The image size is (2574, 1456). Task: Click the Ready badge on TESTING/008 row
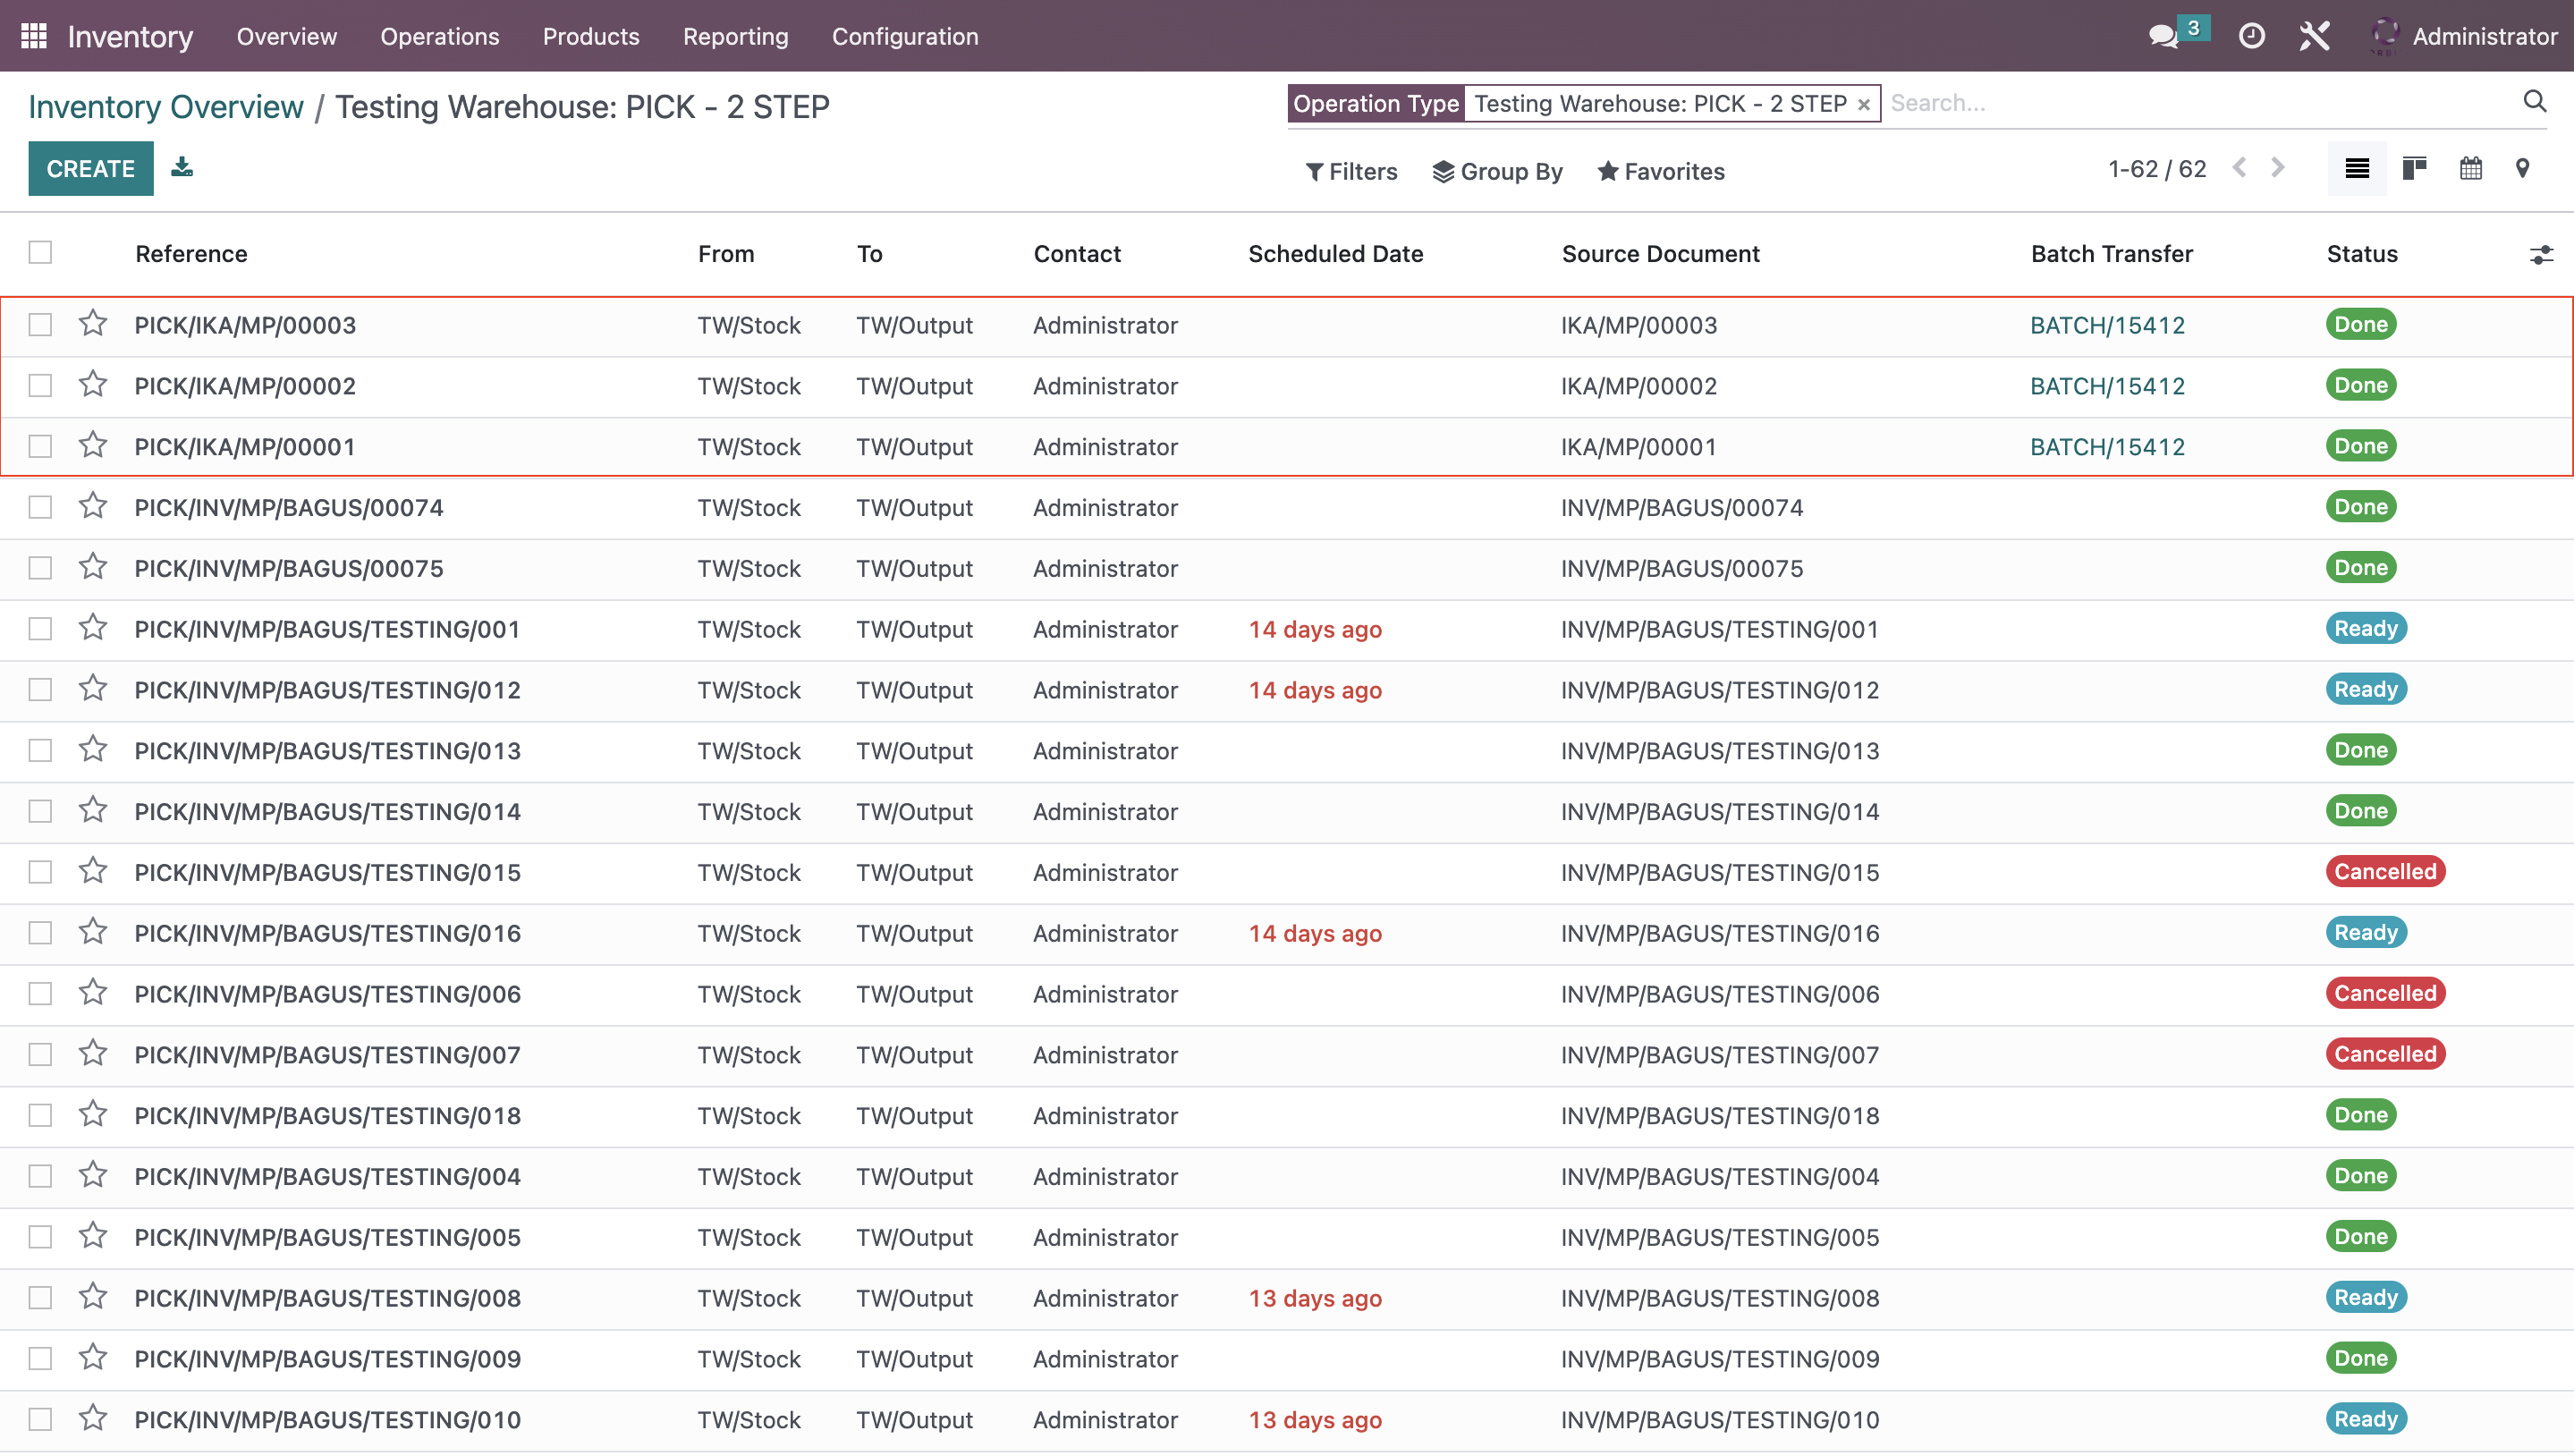pyautogui.click(x=2366, y=1297)
